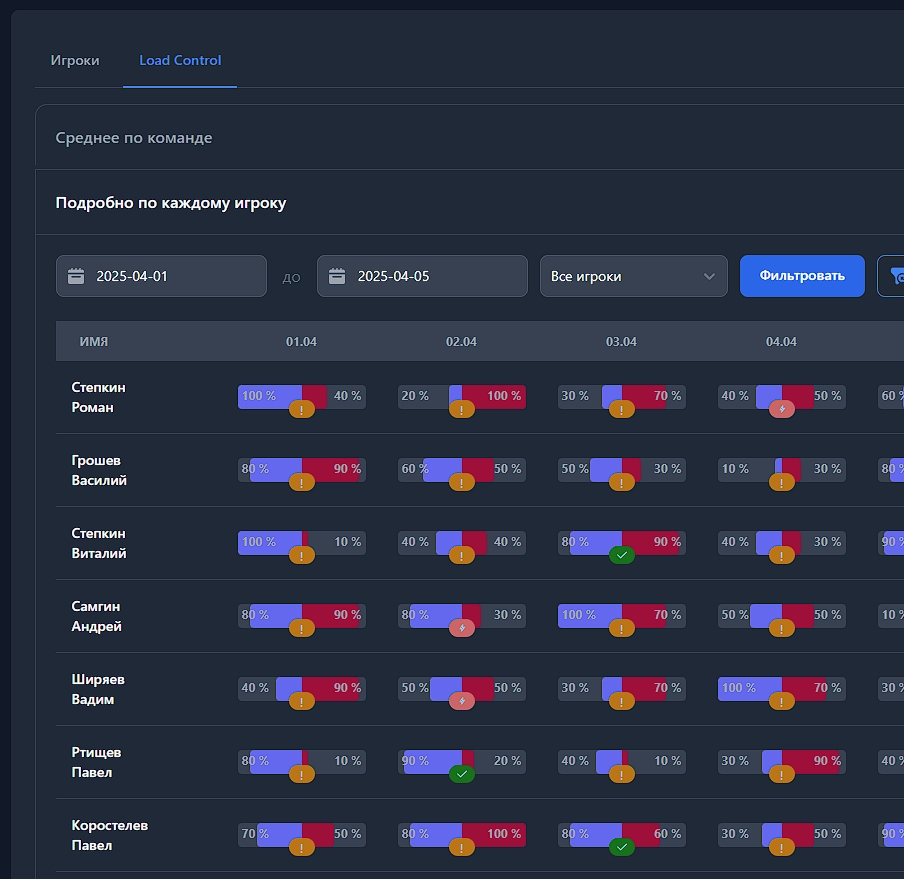904x879 pixels.
Task: Click warning badge for Степкин Роман on 03.04
Action: 622,410
